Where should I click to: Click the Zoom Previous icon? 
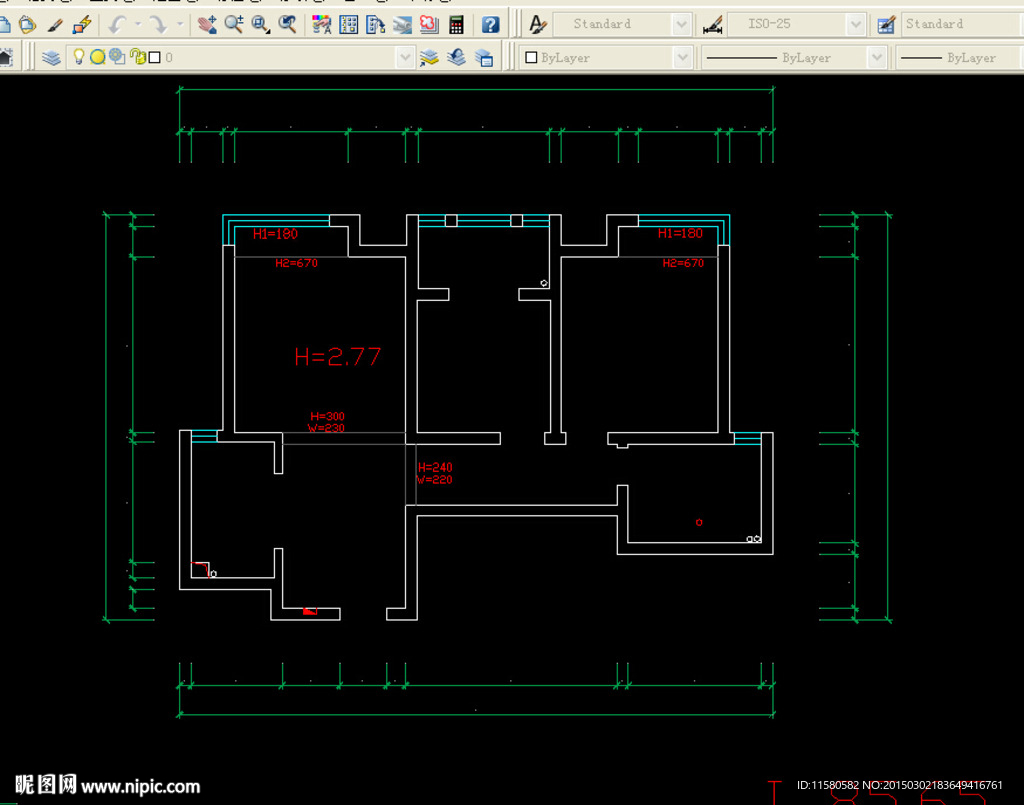click(x=288, y=24)
